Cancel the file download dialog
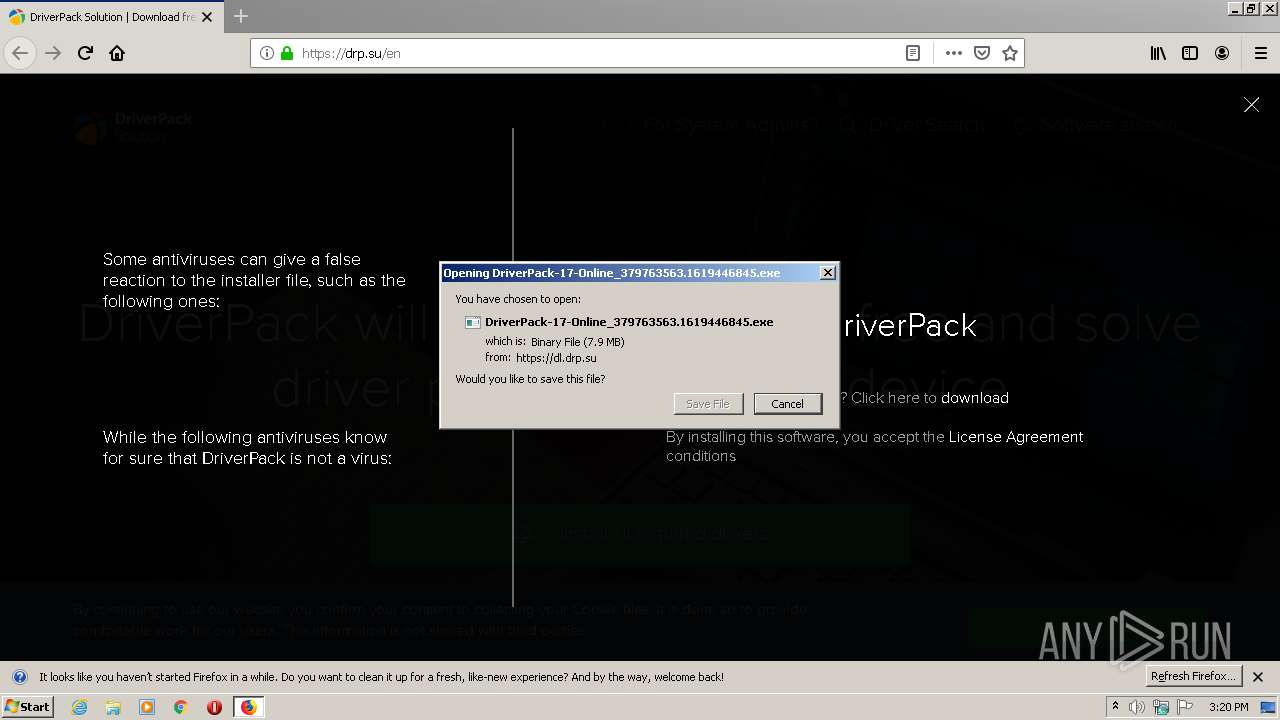The image size is (1280, 720). 787,404
